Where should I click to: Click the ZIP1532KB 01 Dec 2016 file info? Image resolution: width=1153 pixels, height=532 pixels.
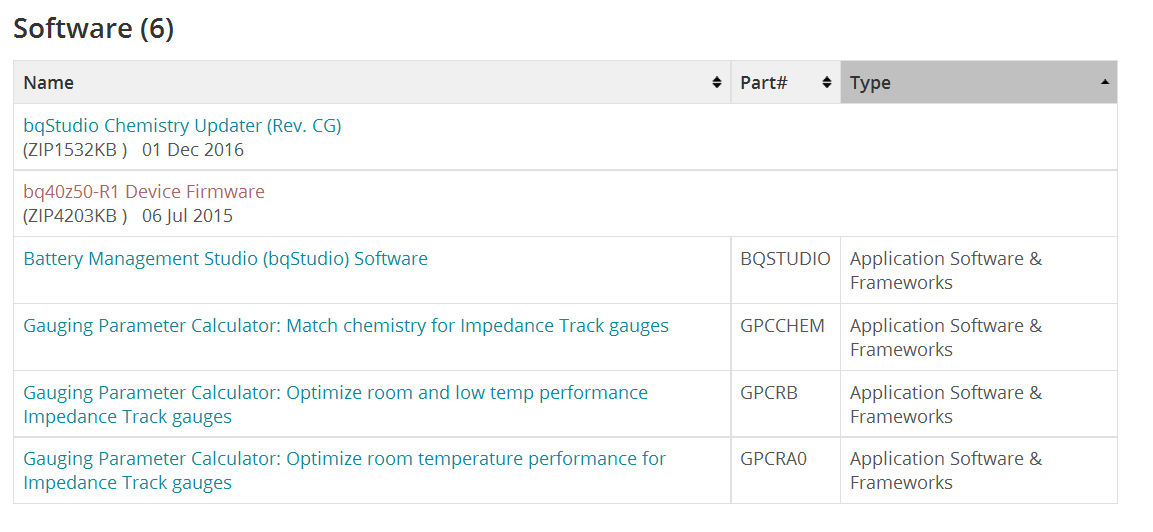click(x=133, y=150)
